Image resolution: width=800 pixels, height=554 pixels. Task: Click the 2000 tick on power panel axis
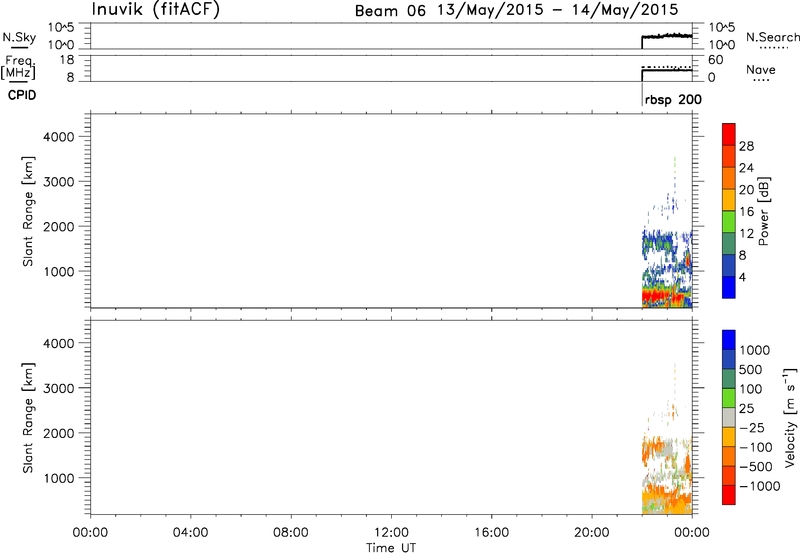point(59,226)
